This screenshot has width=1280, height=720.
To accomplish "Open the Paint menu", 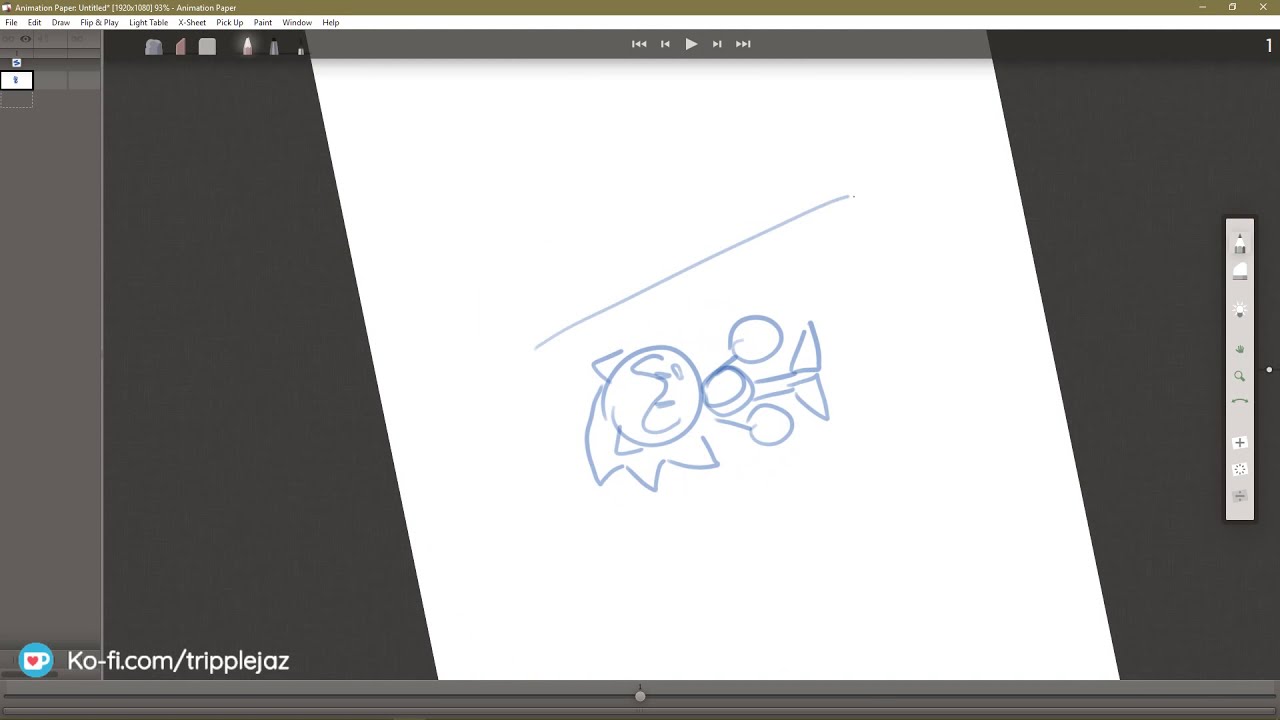I will 263,22.
